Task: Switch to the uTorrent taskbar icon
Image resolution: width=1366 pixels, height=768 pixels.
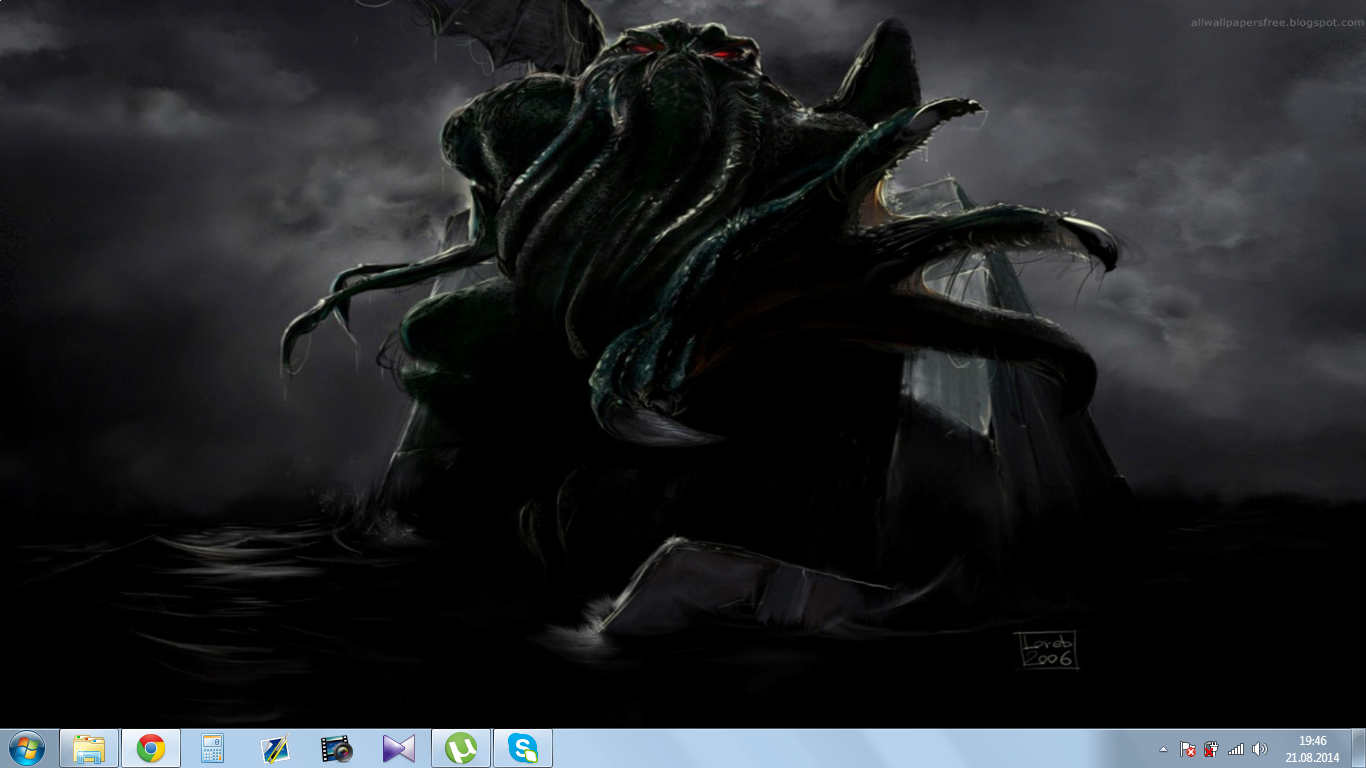Action: (x=461, y=748)
